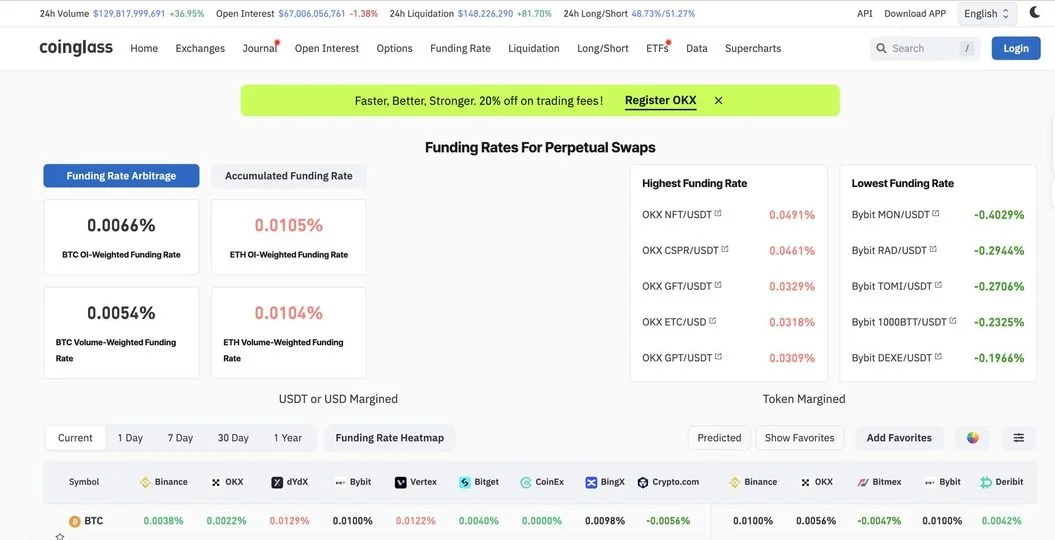Toggle Show Favorites filter

[x=799, y=438]
